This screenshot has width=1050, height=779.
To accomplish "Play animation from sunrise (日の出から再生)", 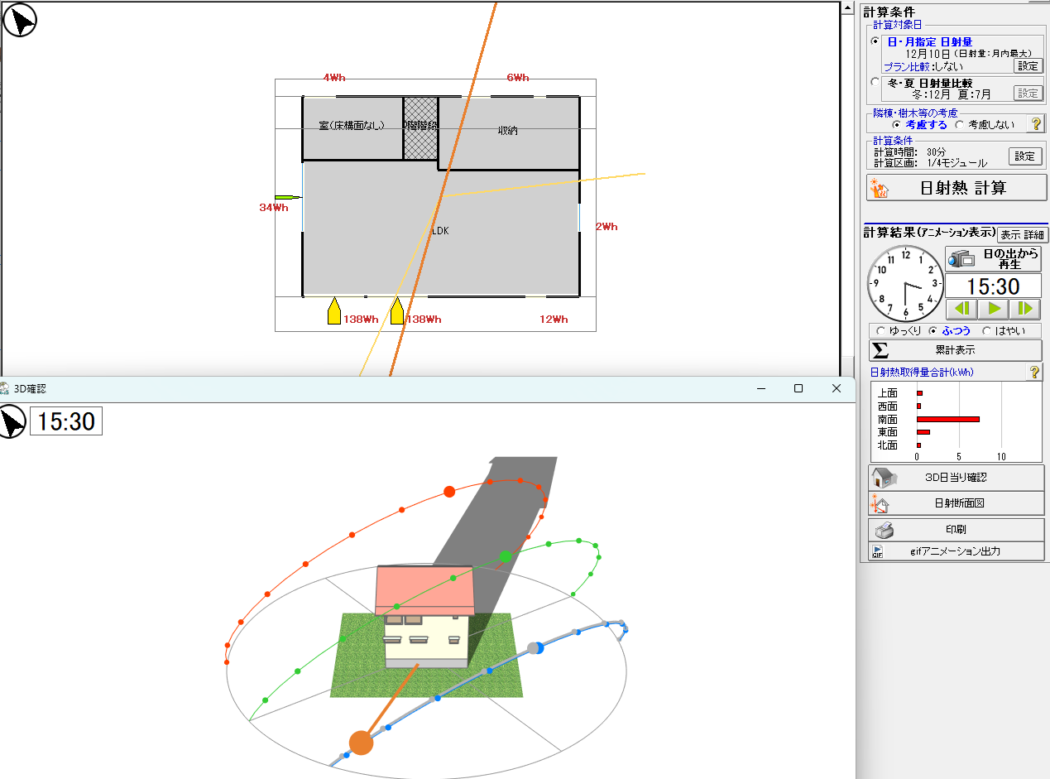I will [994, 258].
